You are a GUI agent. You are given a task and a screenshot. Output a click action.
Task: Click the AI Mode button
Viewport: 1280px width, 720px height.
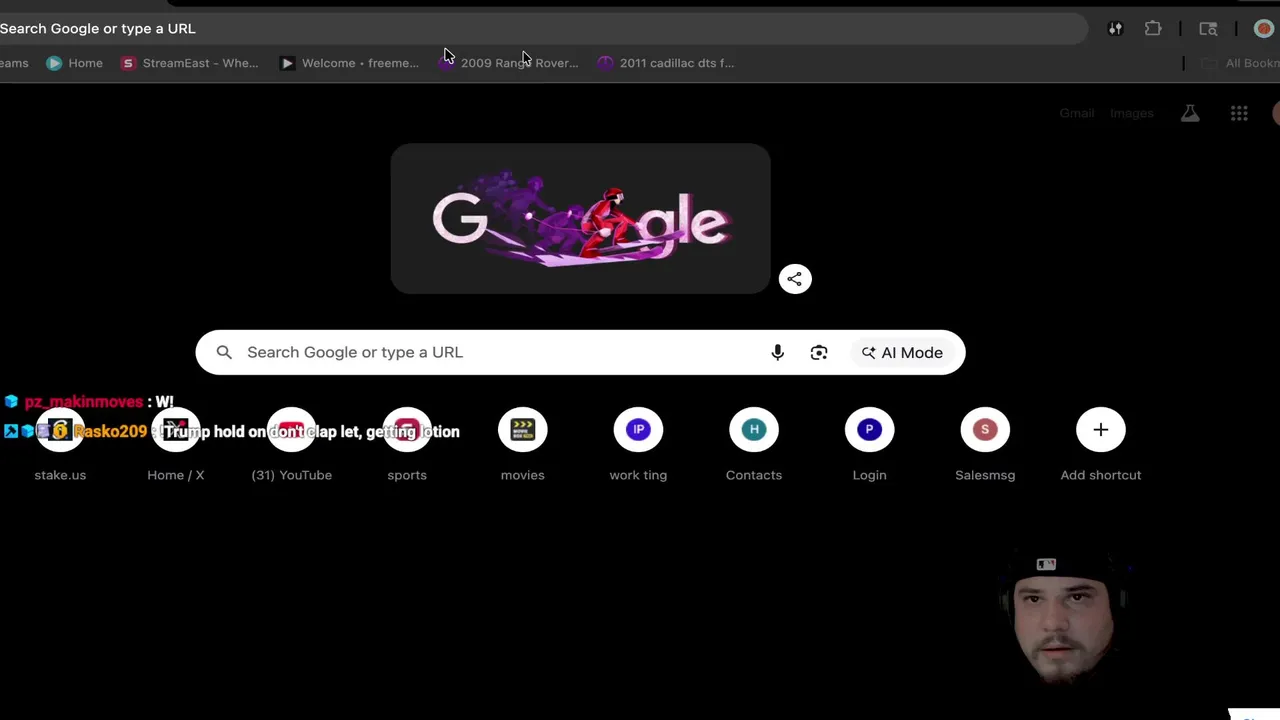[902, 352]
